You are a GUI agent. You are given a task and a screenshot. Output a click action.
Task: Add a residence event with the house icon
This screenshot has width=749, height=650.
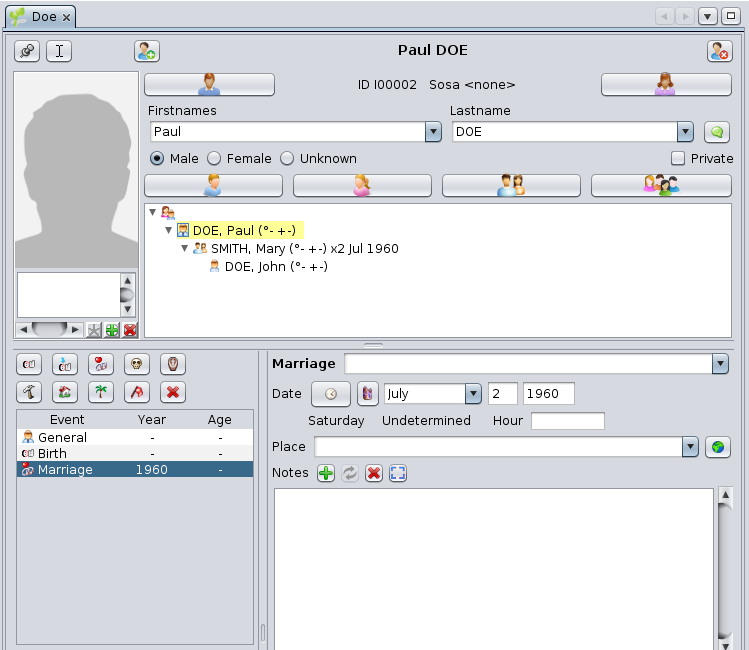click(65, 393)
